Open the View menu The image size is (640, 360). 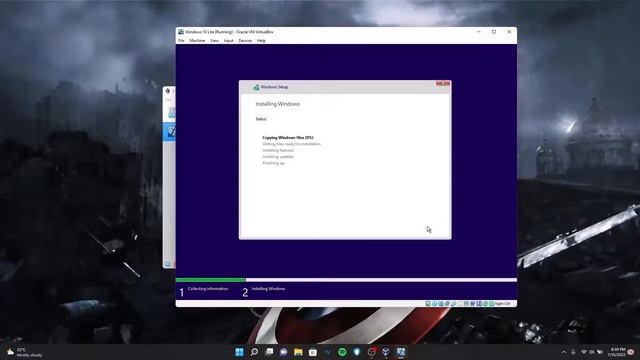click(214, 41)
